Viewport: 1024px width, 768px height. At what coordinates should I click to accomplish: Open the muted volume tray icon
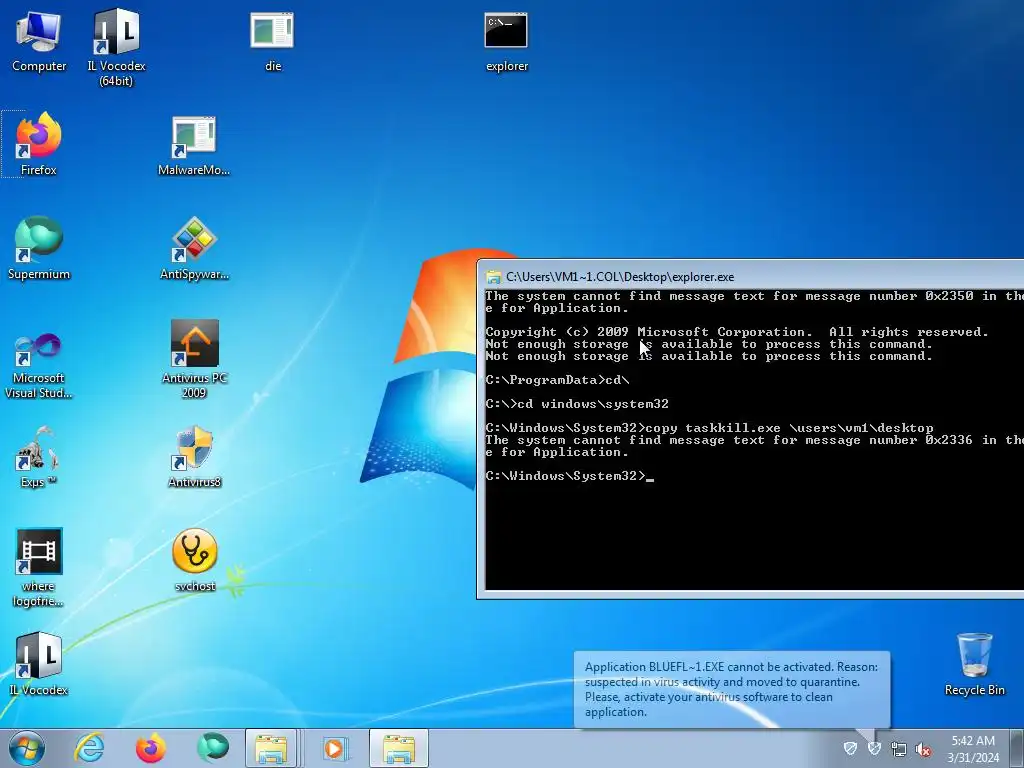click(923, 749)
